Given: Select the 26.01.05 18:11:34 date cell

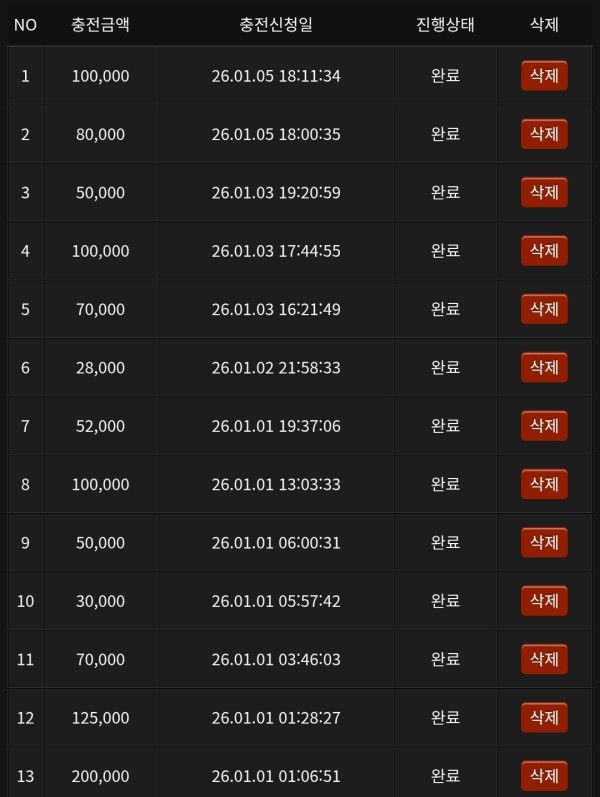Looking at the screenshot, I should (x=276, y=76).
